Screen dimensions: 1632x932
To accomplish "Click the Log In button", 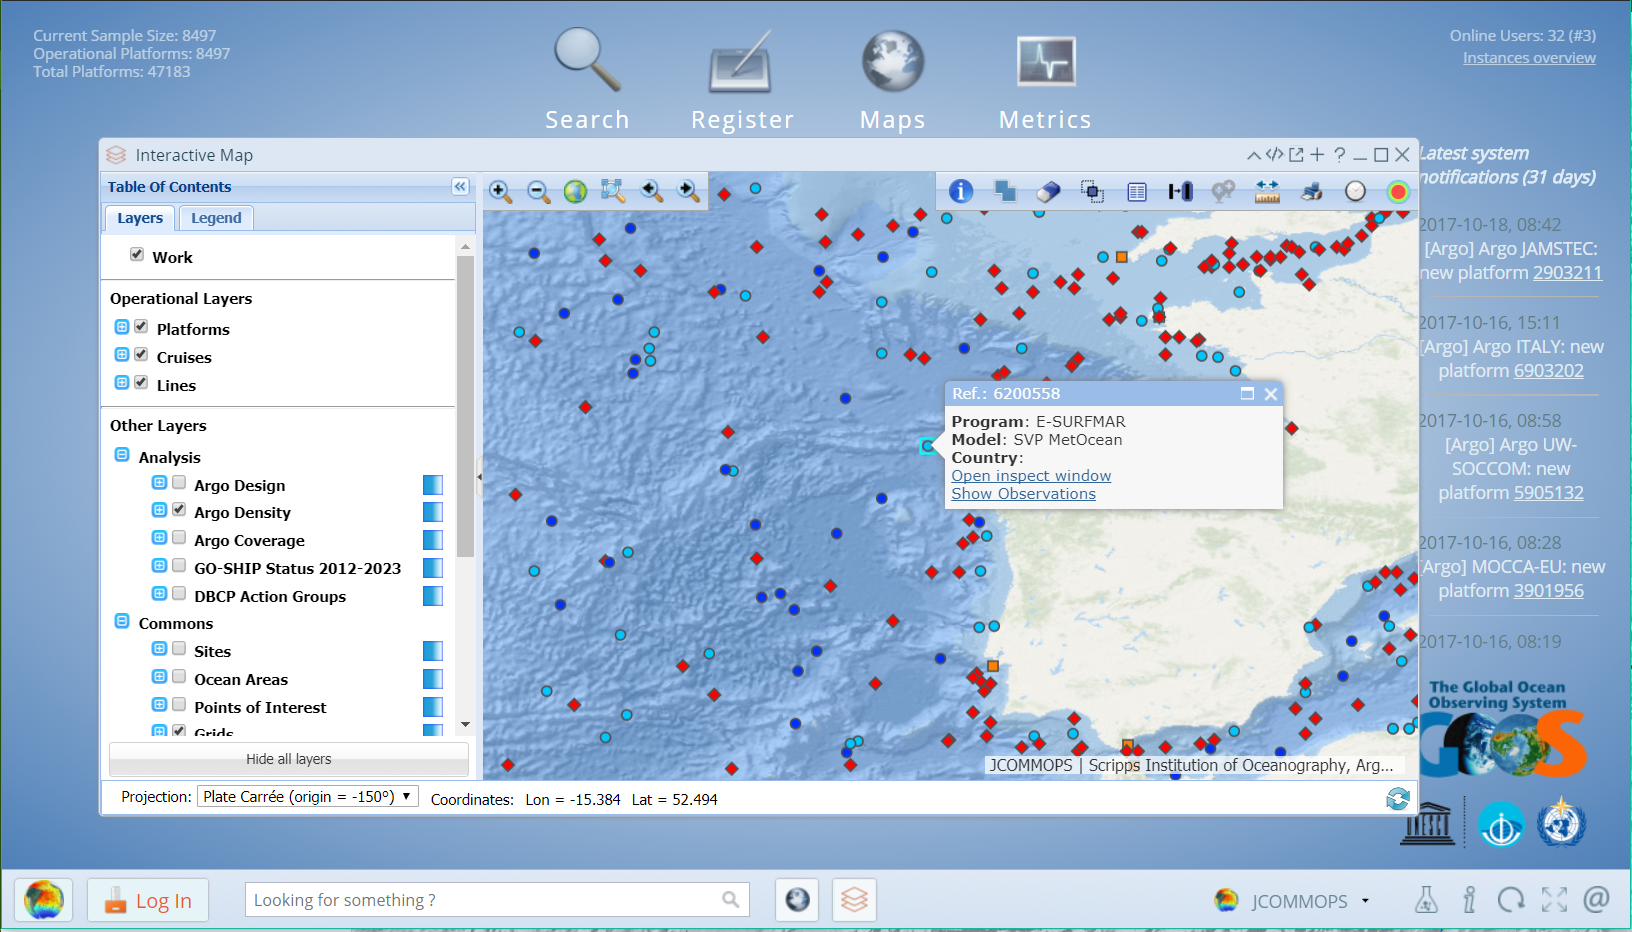I will point(148,900).
